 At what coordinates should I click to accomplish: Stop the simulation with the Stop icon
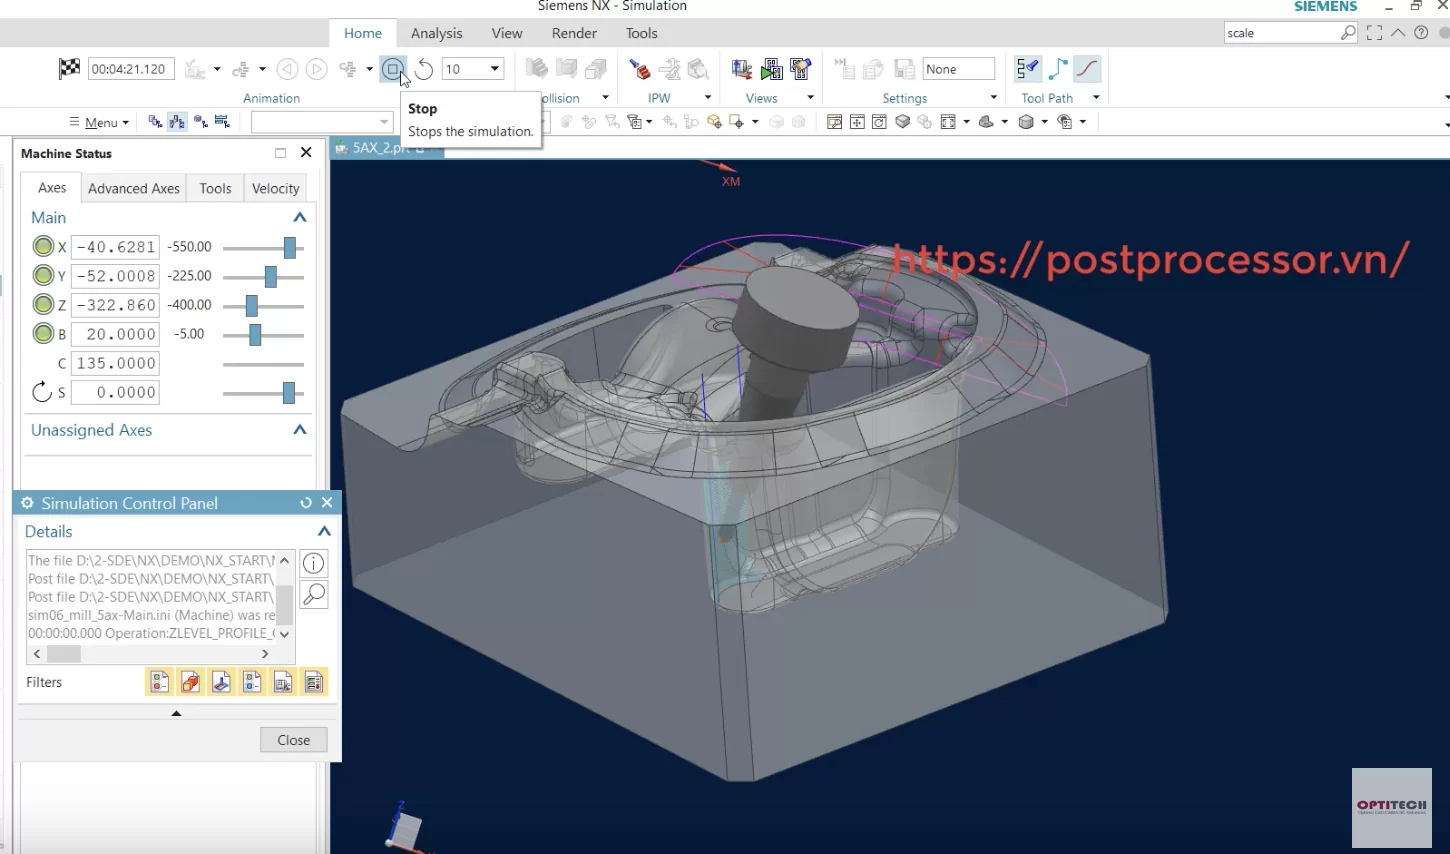pos(393,69)
